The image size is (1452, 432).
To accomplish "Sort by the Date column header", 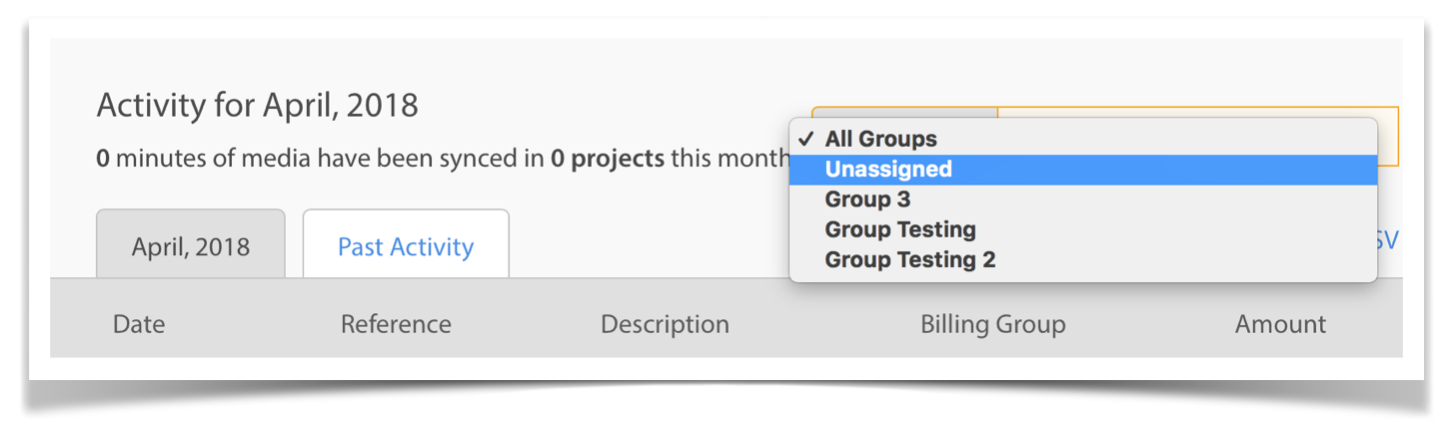I will (x=139, y=324).
